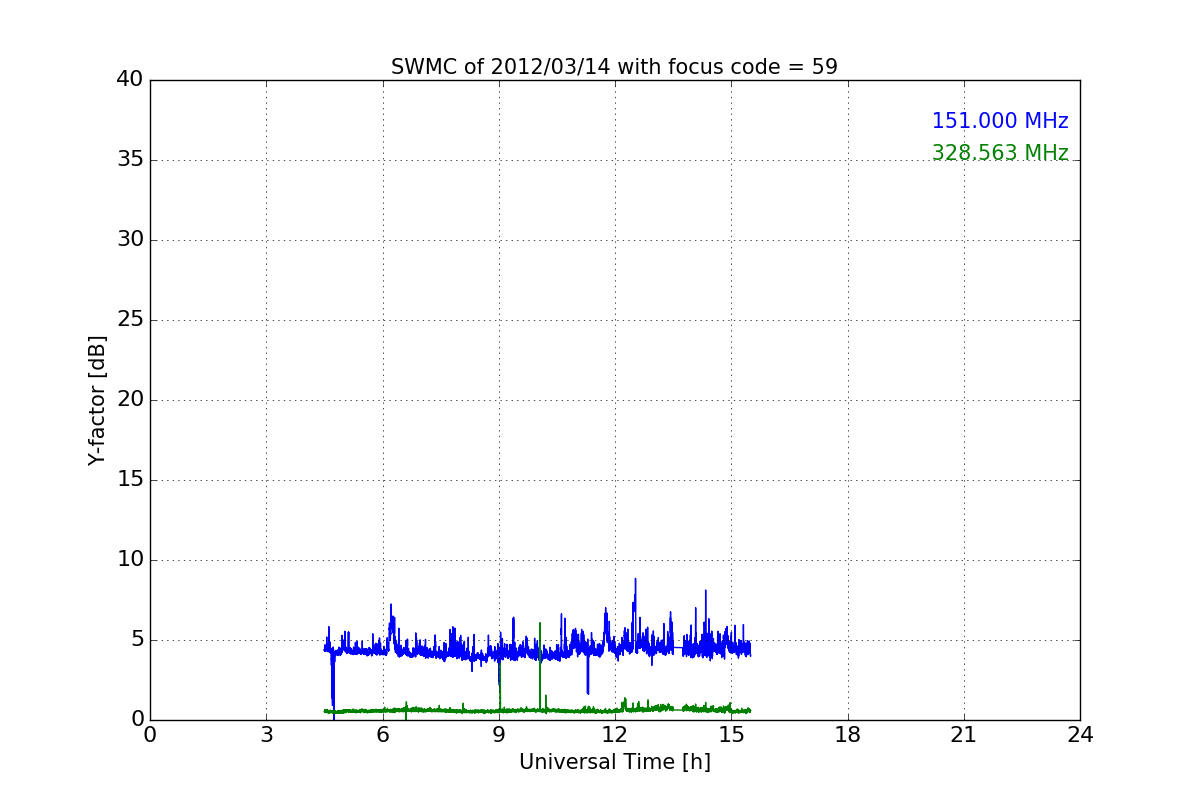The image size is (1200, 800).
Task: Click the 'Universal Time [h]' axis label
Action: 614,762
